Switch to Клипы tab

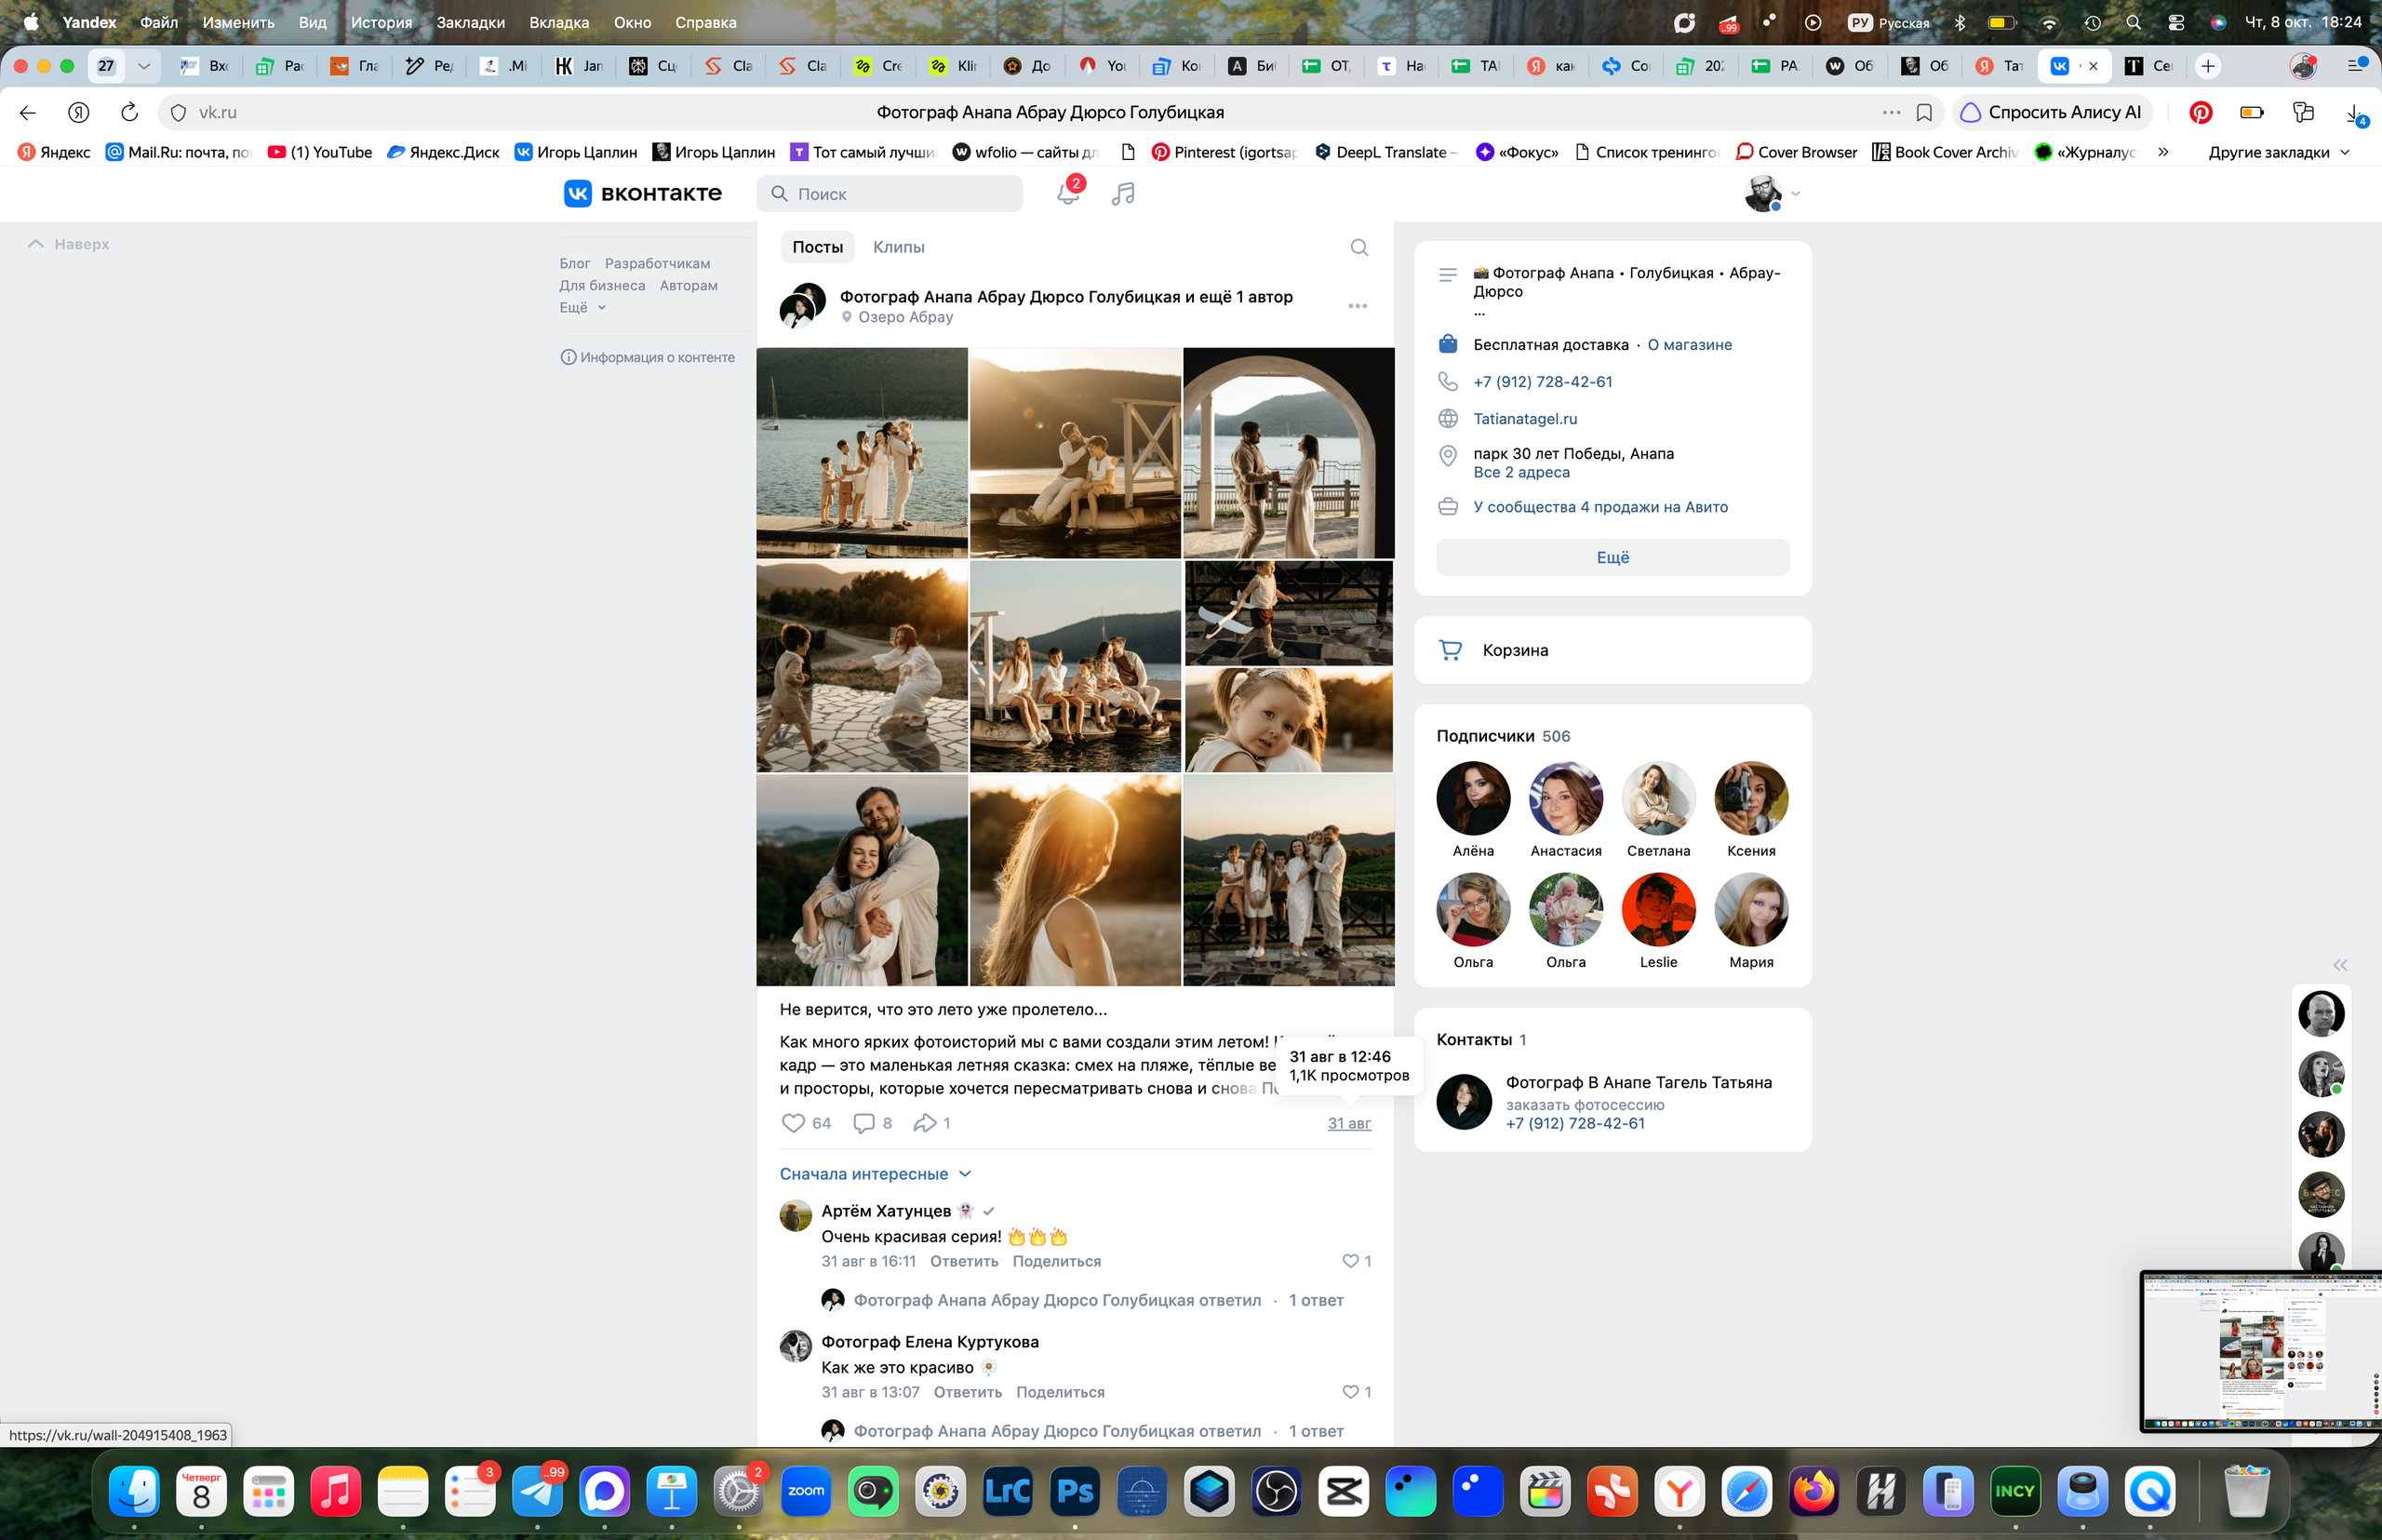(898, 247)
